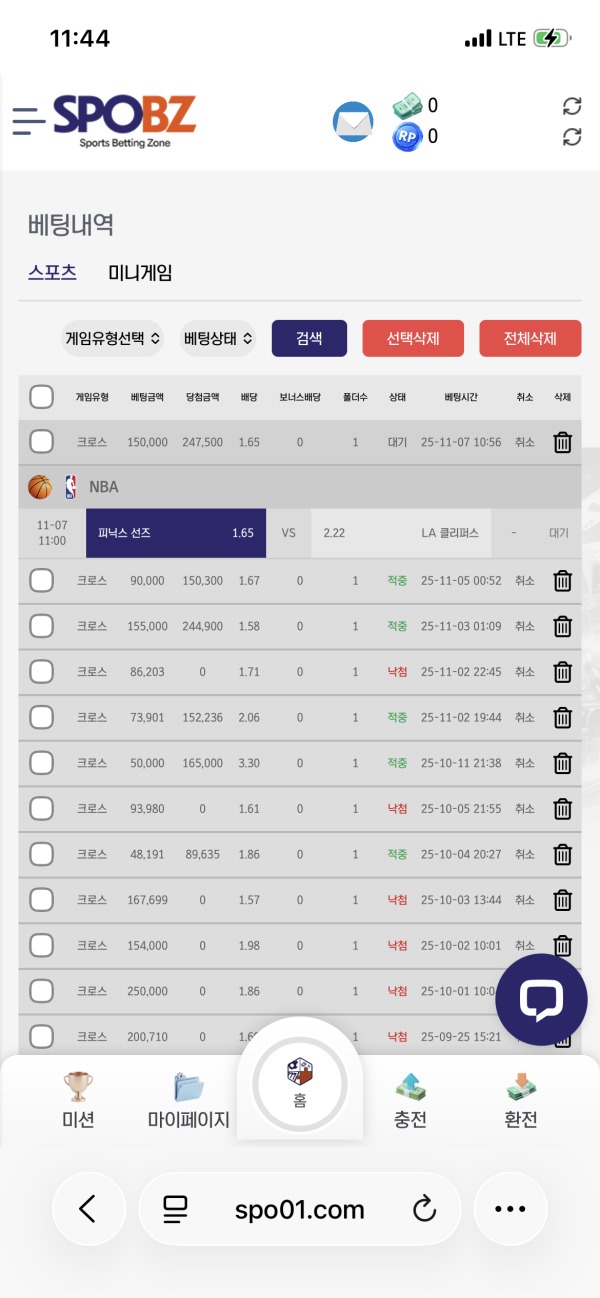Open the 베팅상태 dropdown
The image size is (600, 1298).
pyautogui.click(x=216, y=338)
